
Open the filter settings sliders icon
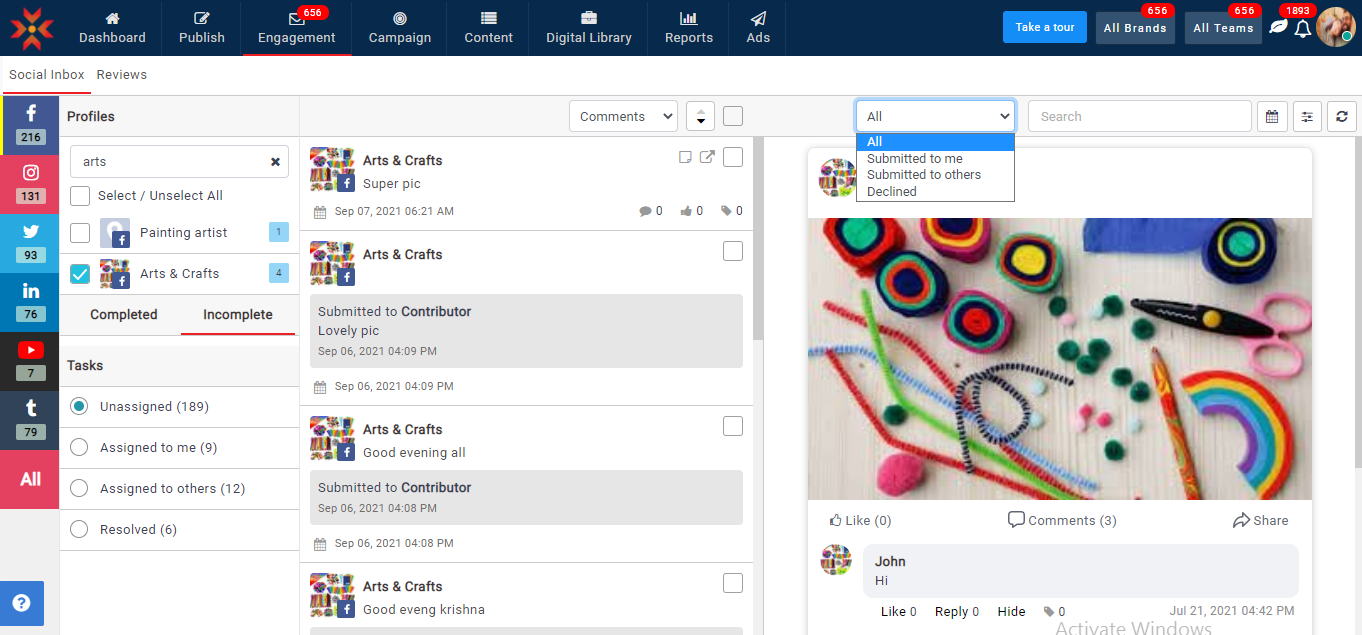1307,117
